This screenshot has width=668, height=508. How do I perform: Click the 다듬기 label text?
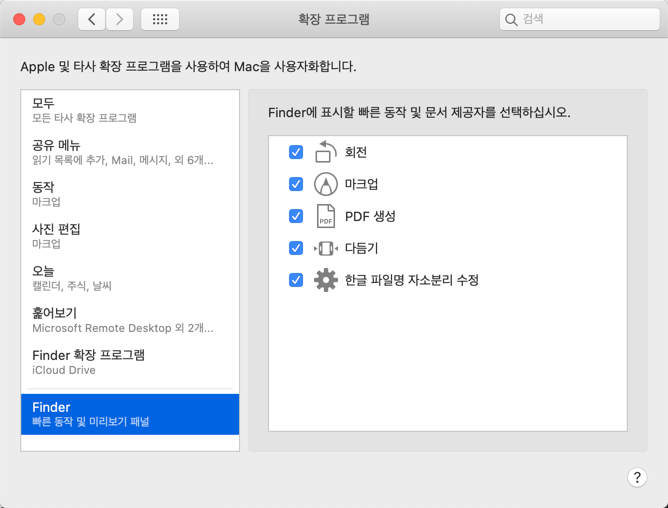pos(361,248)
